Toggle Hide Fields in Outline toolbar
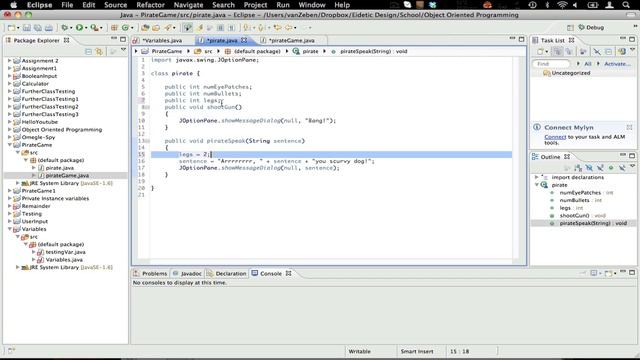Viewport: 640px width, 360px height. (589, 168)
